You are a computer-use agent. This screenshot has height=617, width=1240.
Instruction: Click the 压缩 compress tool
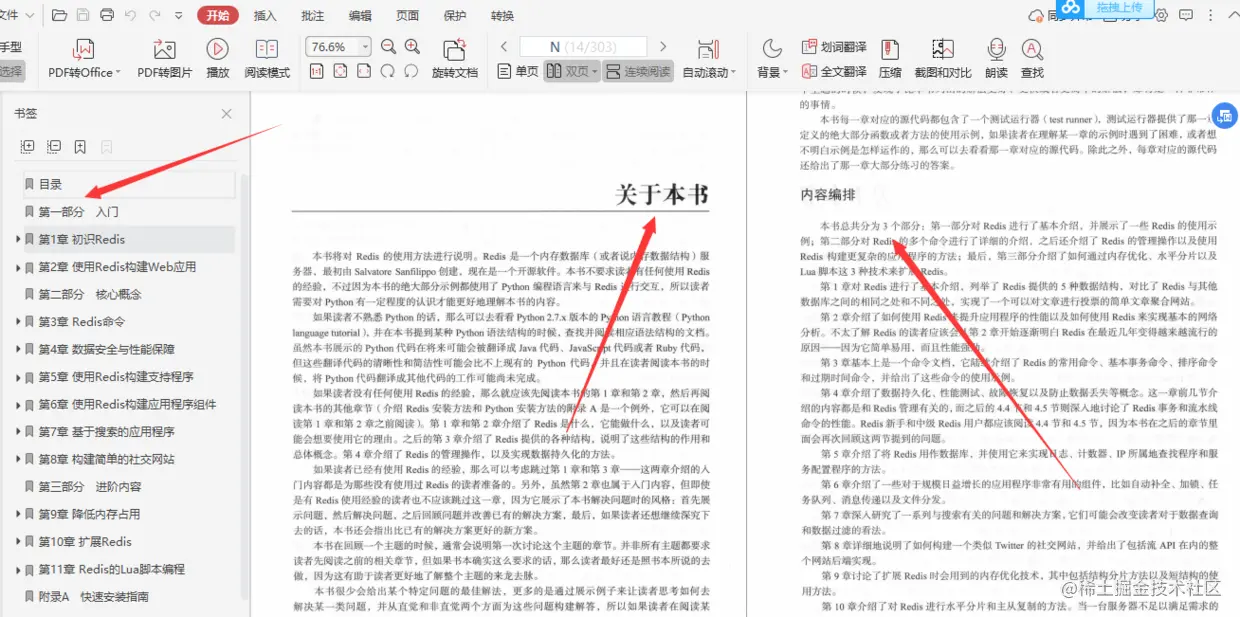889,58
